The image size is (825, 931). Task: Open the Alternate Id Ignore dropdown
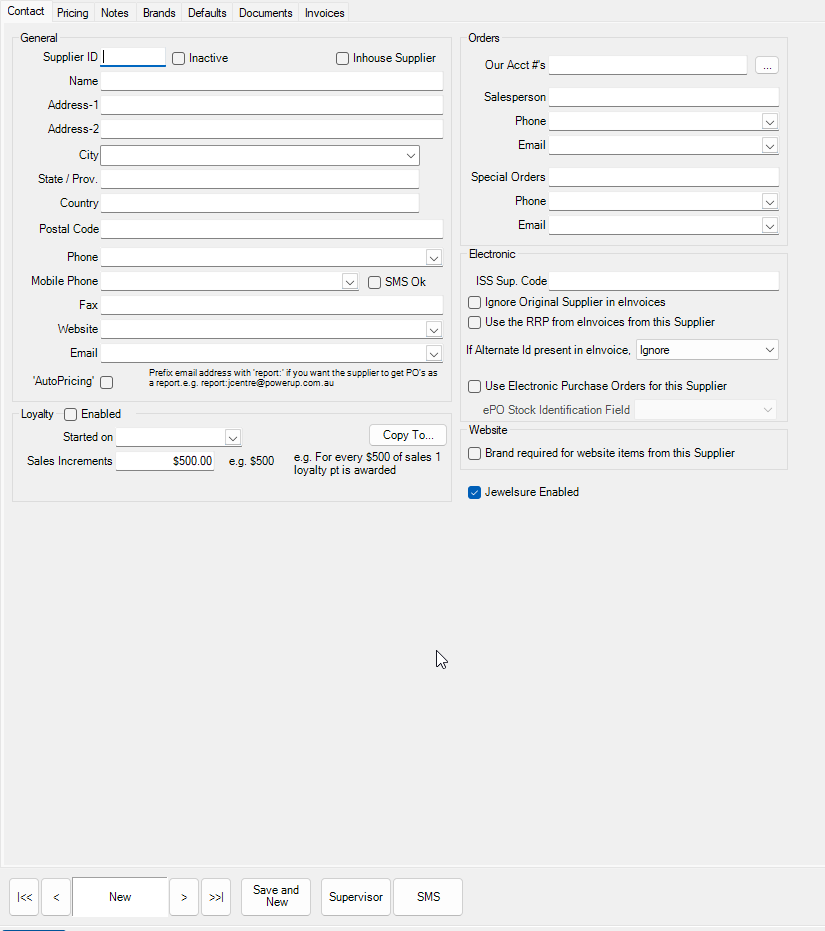(707, 350)
